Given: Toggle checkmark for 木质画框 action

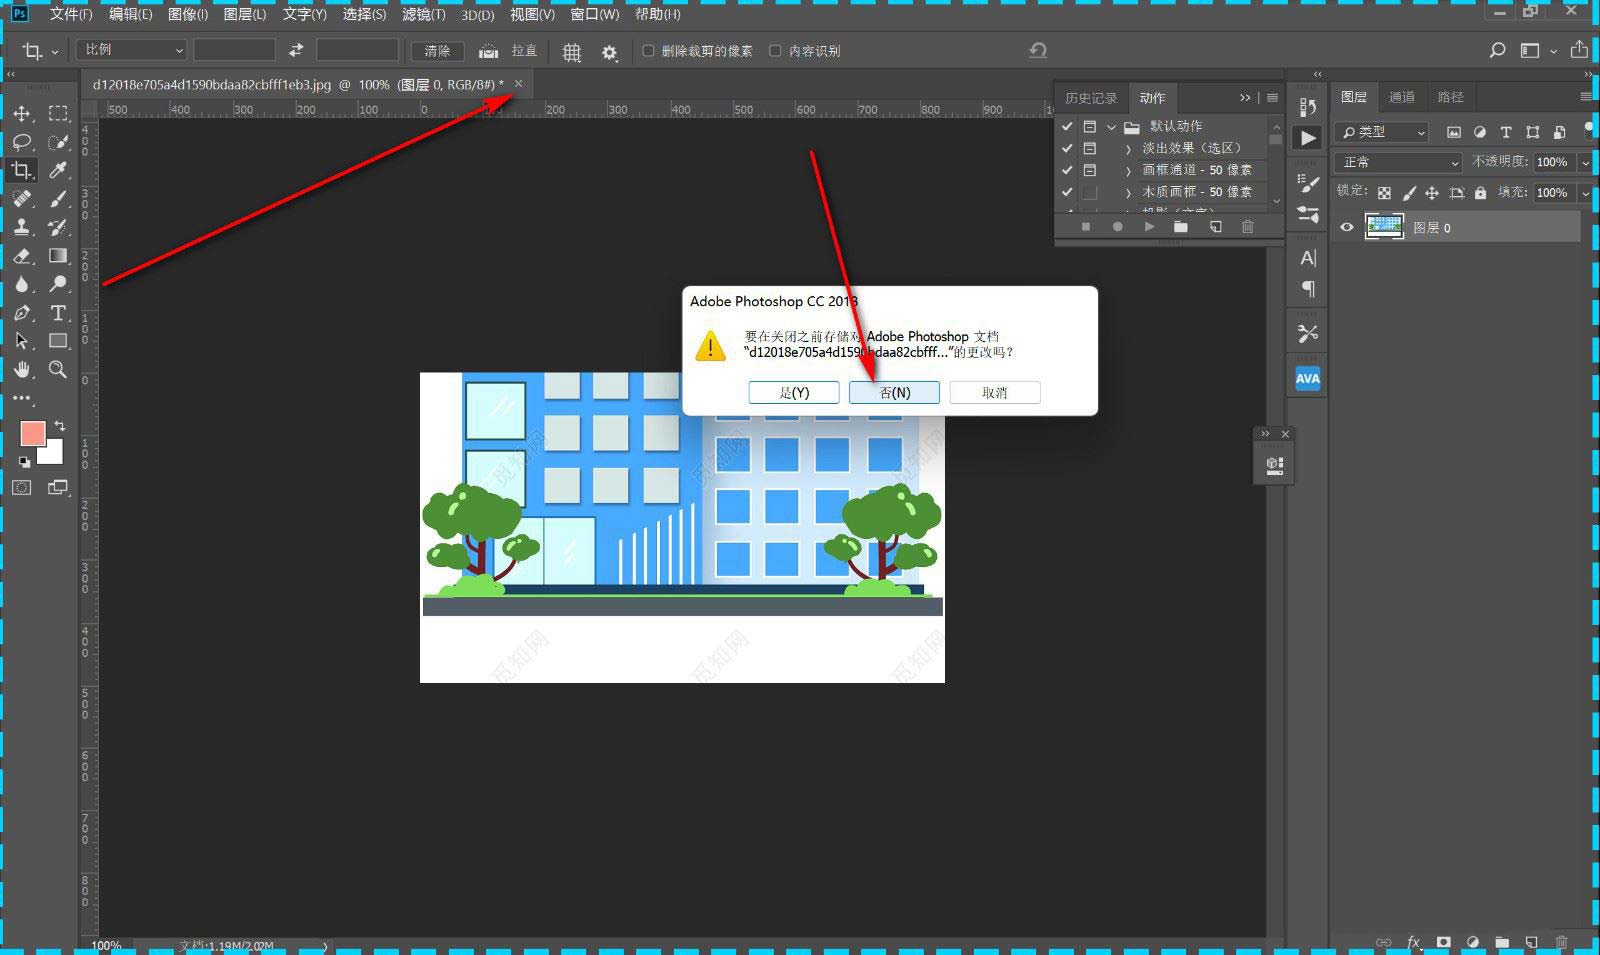Looking at the screenshot, I should pyautogui.click(x=1067, y=192).
